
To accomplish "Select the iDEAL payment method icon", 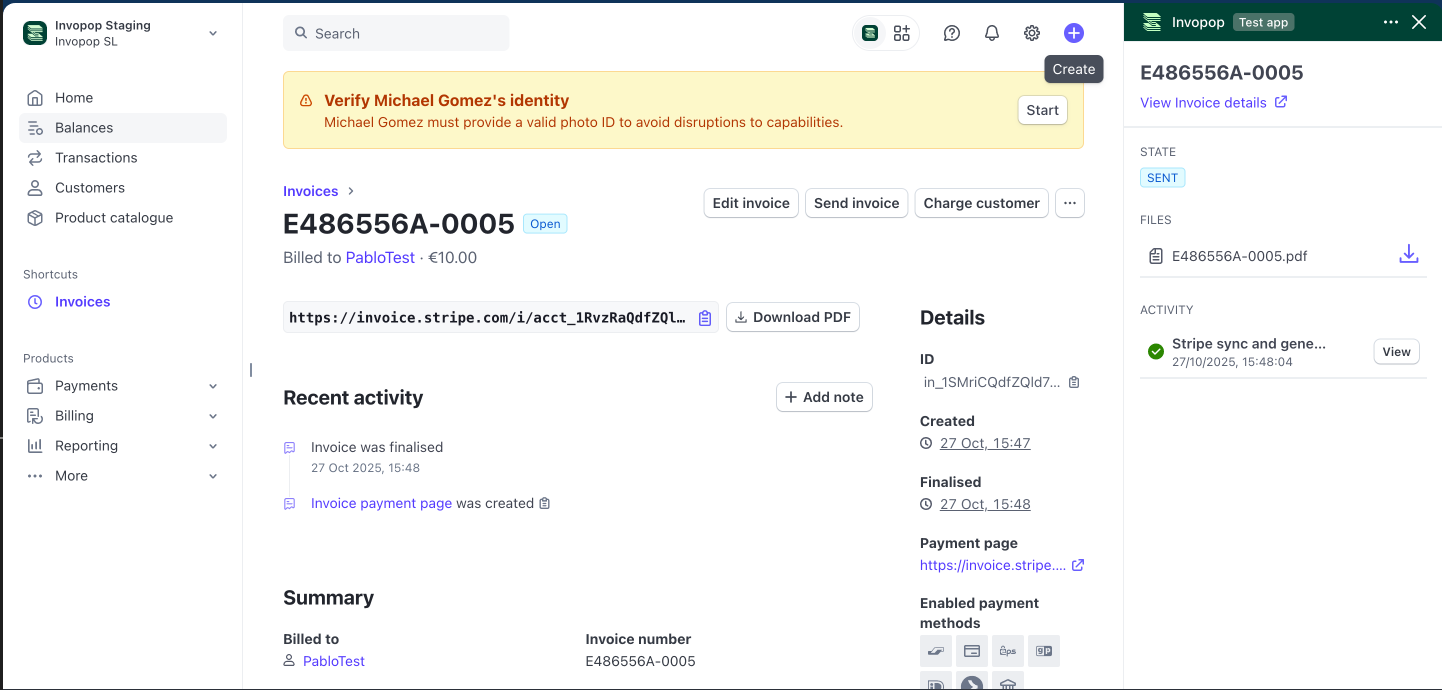I will tap(935, 684).
